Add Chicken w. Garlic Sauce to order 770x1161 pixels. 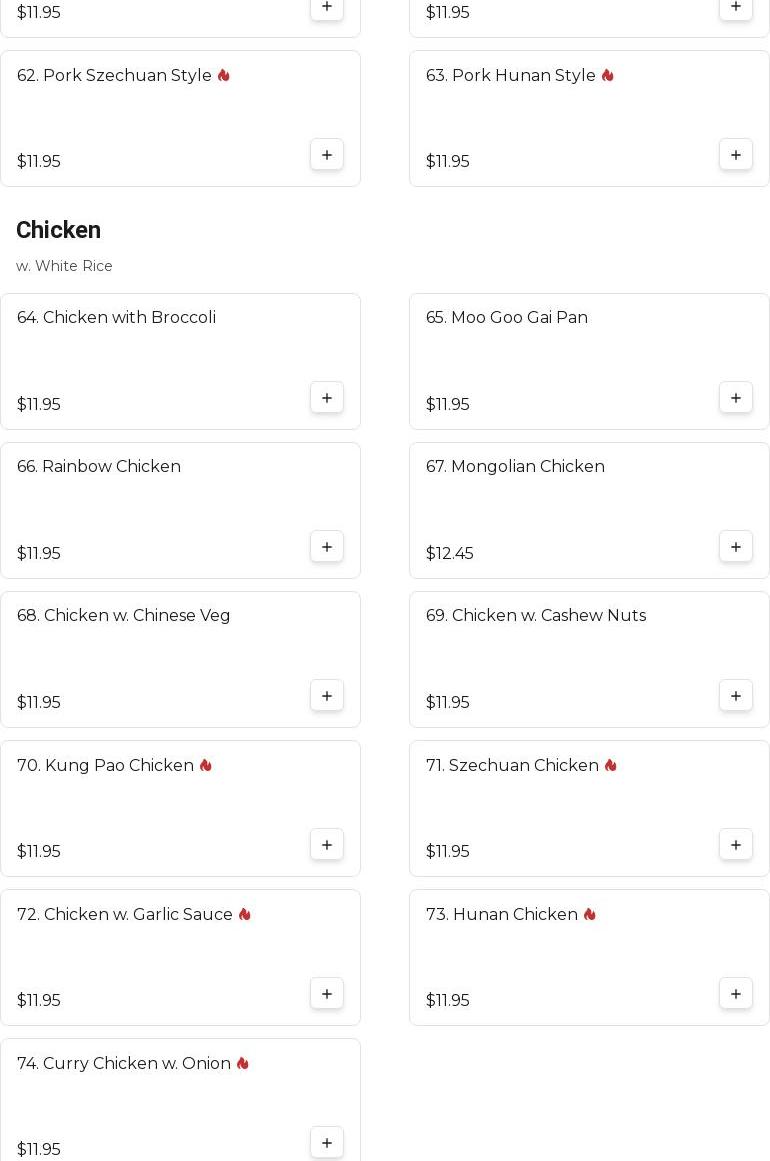327,994
